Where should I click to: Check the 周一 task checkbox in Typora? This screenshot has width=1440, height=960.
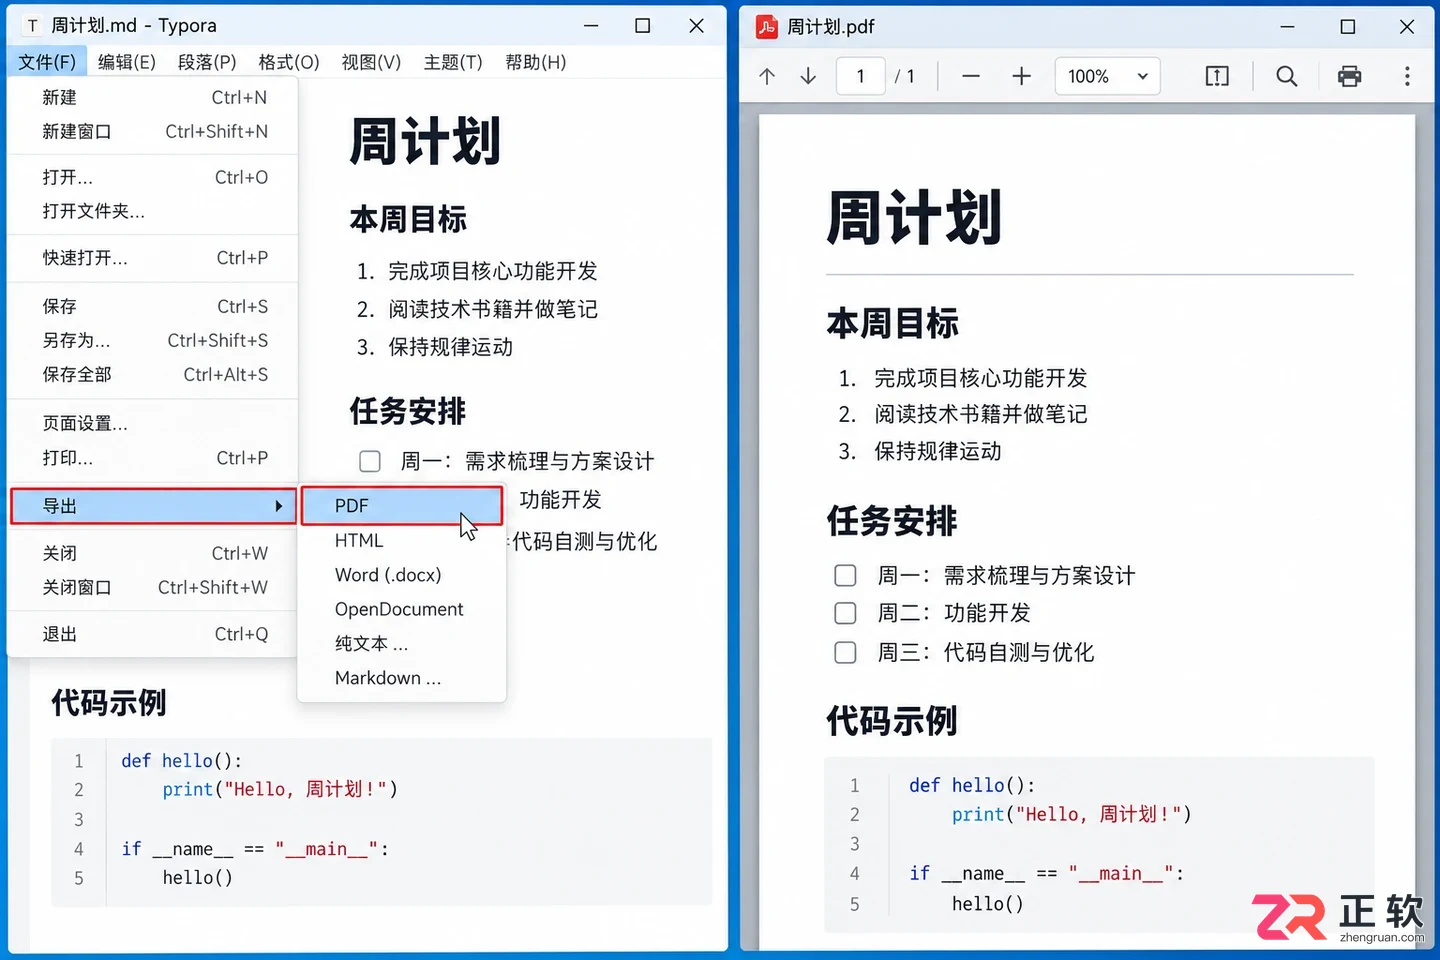(370, 461)
